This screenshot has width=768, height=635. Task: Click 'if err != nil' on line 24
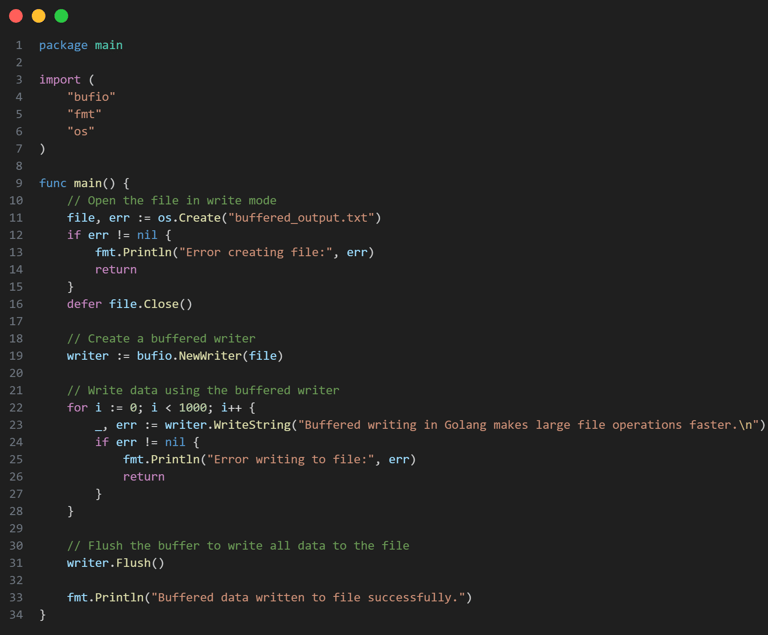click(140, 442)
